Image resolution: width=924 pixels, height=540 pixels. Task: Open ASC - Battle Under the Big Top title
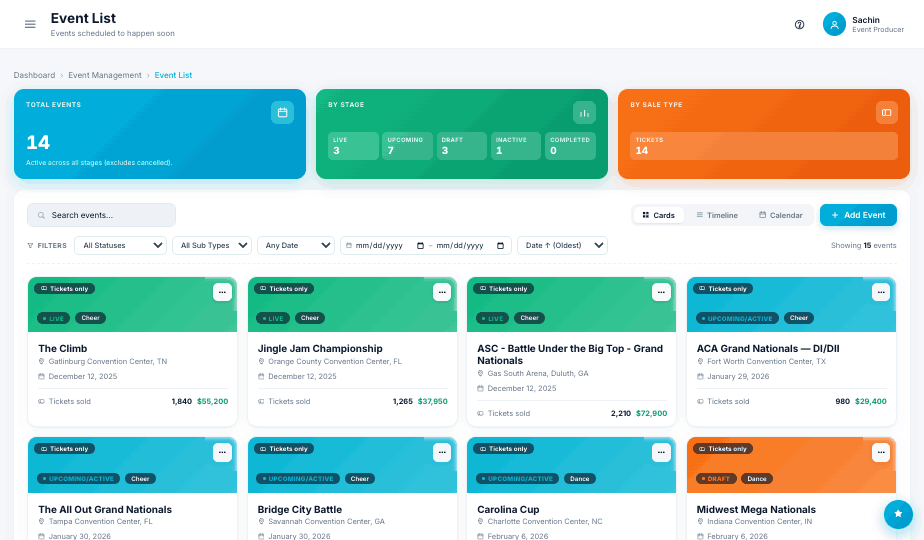(x=570, y=354)
